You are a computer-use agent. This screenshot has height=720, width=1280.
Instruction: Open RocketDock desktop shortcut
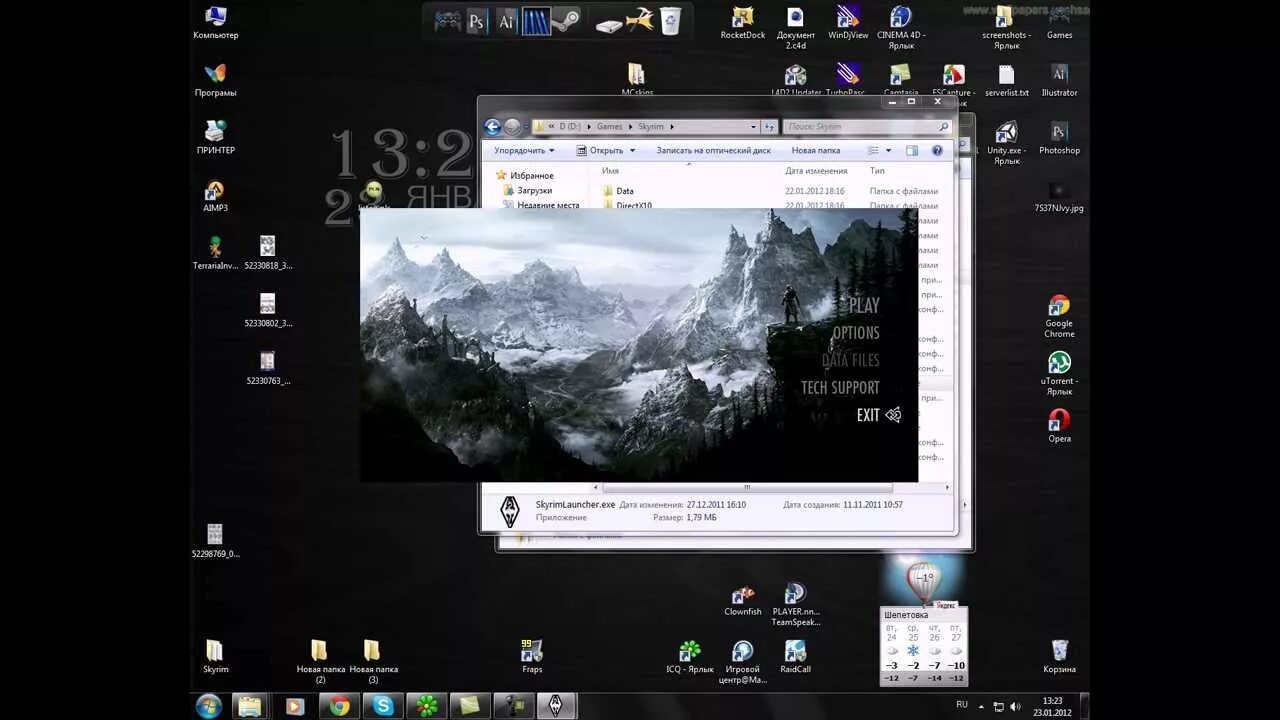point(743,23)
